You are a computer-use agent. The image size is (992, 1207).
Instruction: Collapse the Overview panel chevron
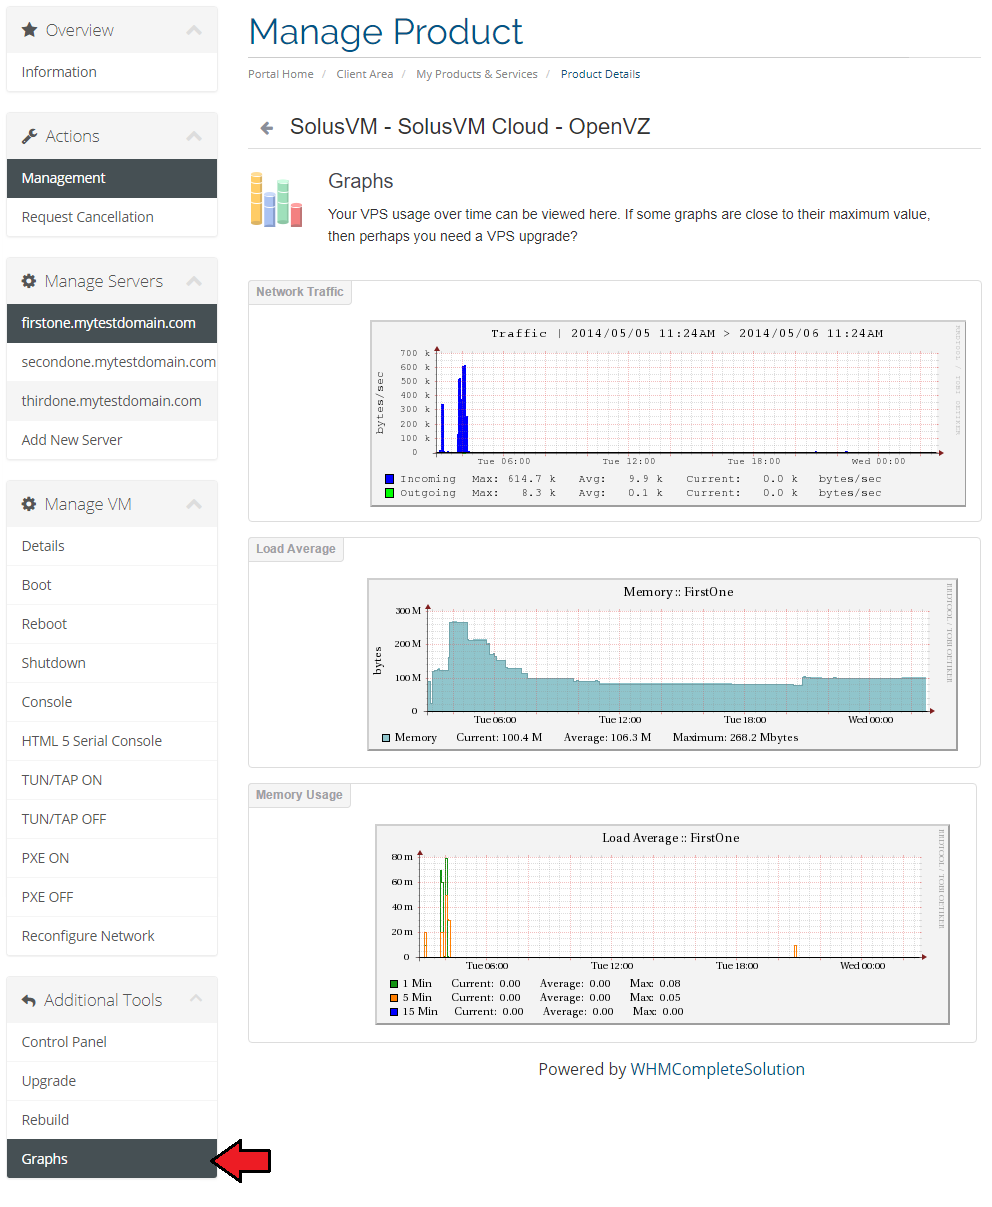195,30
